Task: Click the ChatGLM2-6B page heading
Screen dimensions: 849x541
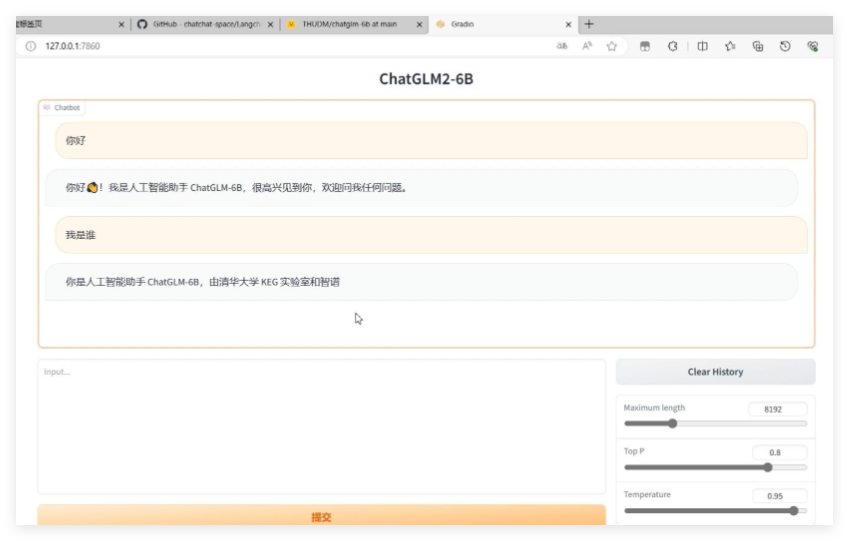Action: 426,79
